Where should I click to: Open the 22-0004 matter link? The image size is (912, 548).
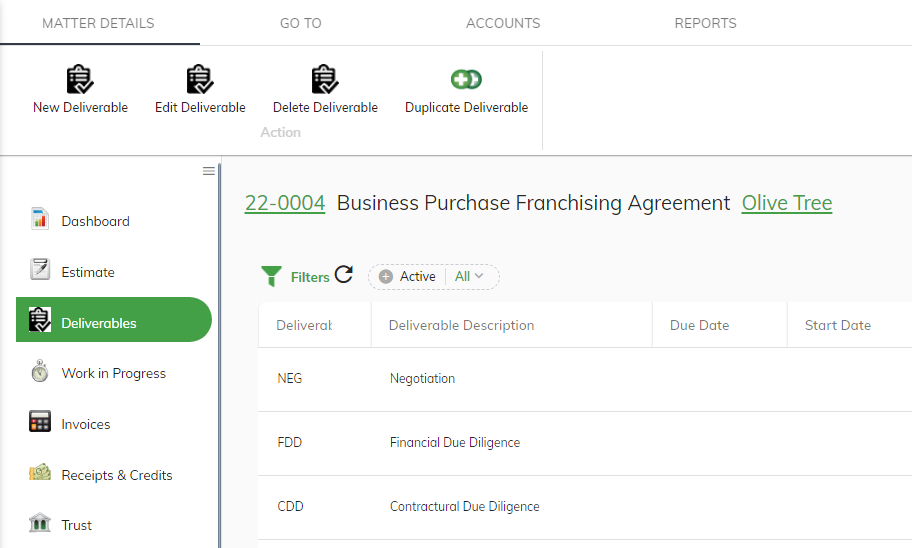[x=285, y=203]
